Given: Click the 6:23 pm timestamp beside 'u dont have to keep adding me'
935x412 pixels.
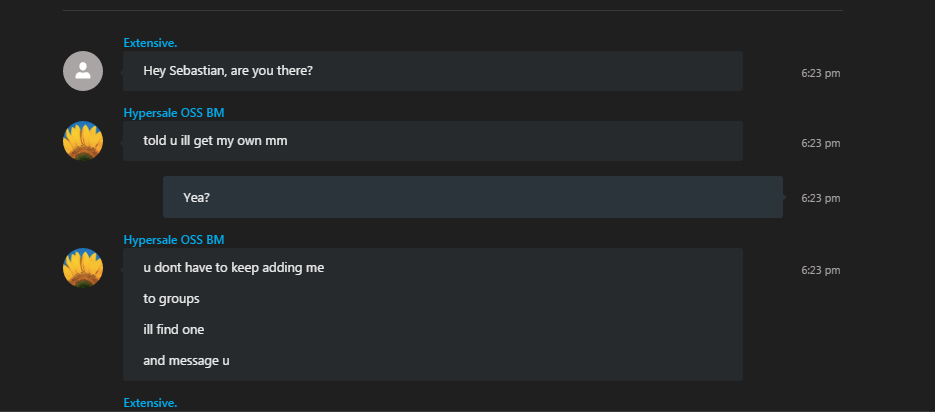Looking at the screenshot, I should click(x=821, y=270).
